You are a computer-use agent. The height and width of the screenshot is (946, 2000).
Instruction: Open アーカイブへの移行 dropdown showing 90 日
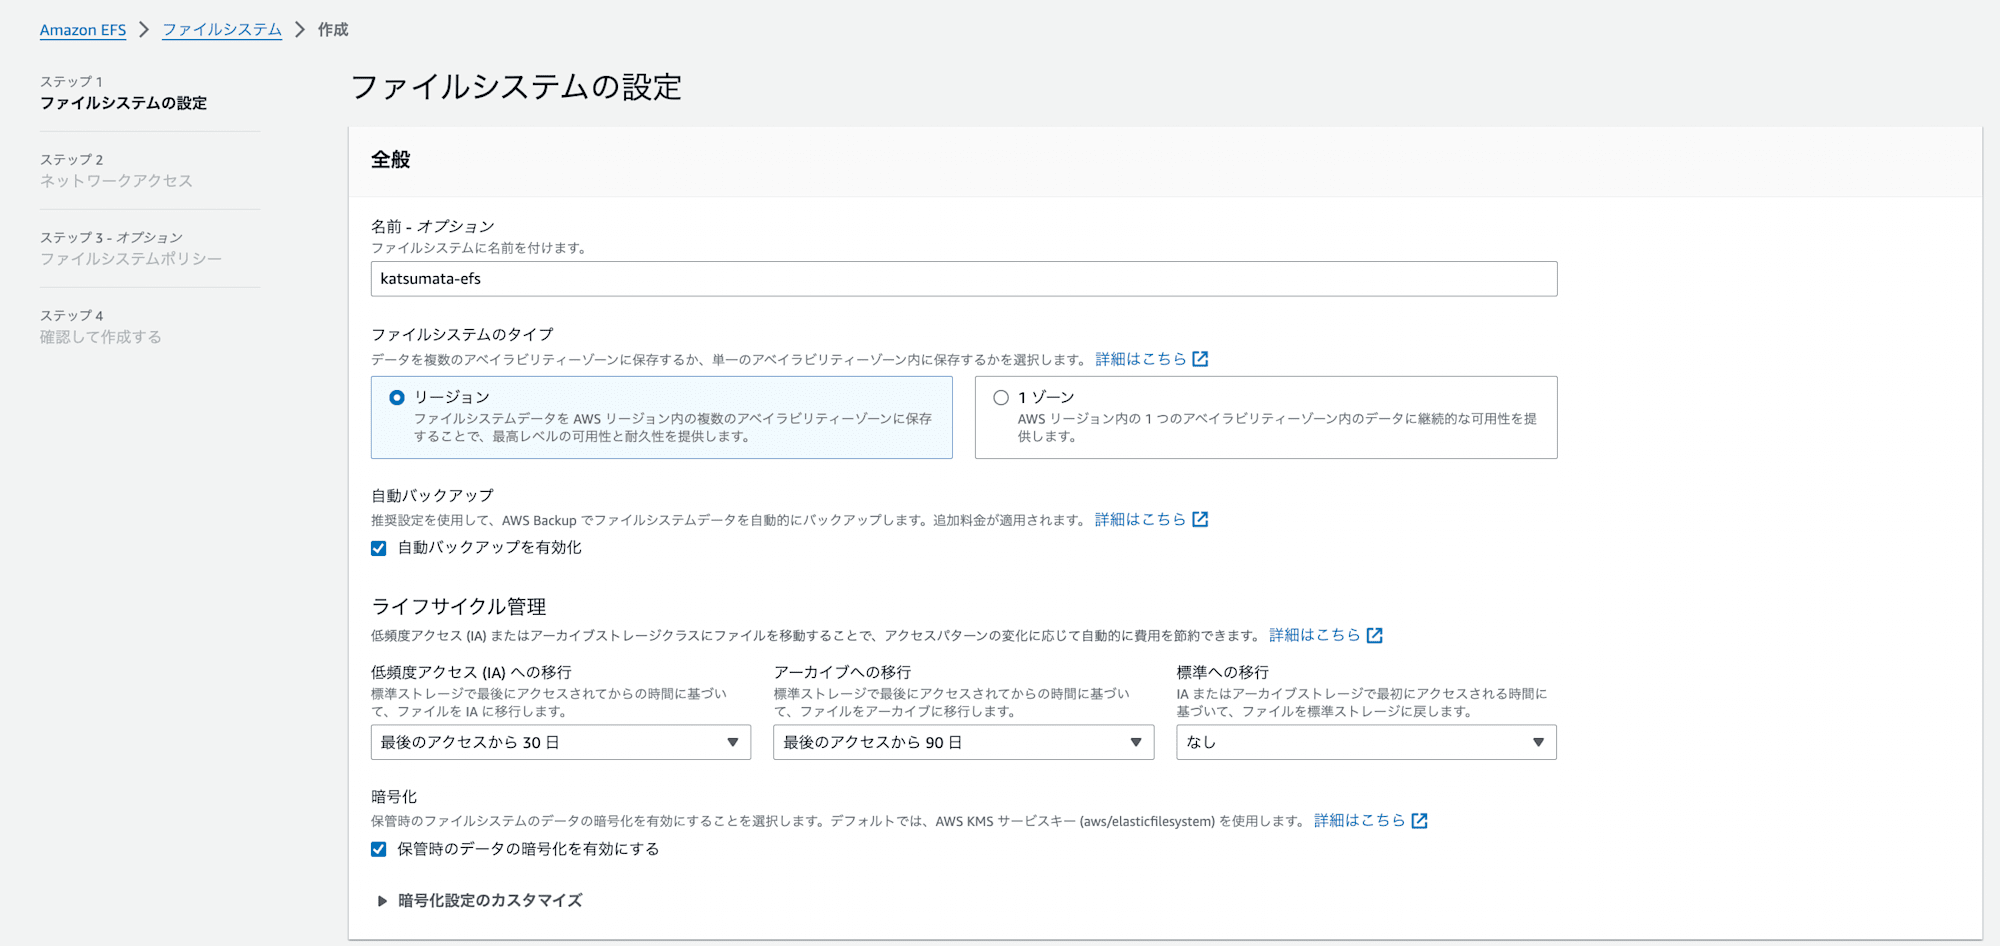pyautogui.click(x=964, y=742)
